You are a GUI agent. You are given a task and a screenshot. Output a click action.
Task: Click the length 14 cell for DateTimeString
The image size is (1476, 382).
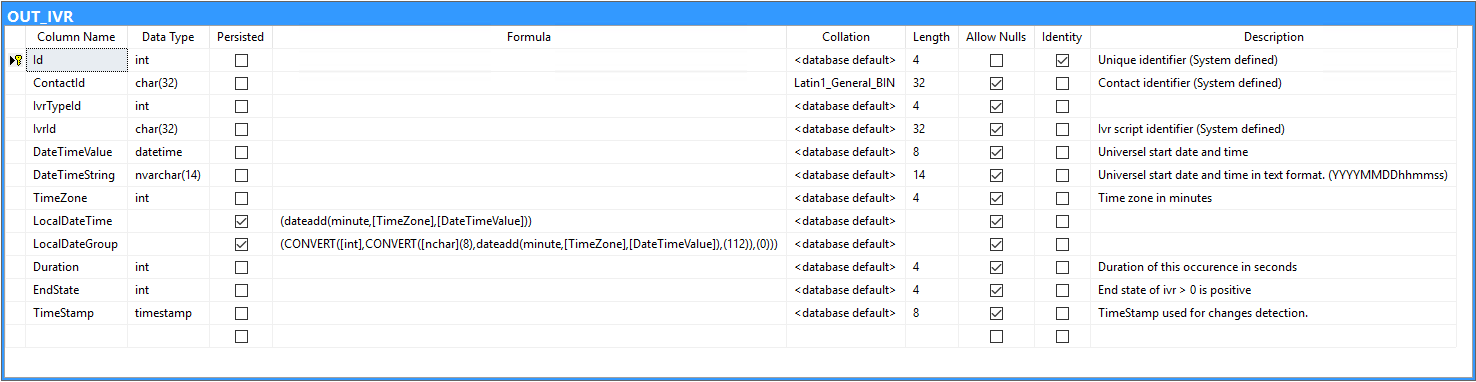(x=931, y=175)
